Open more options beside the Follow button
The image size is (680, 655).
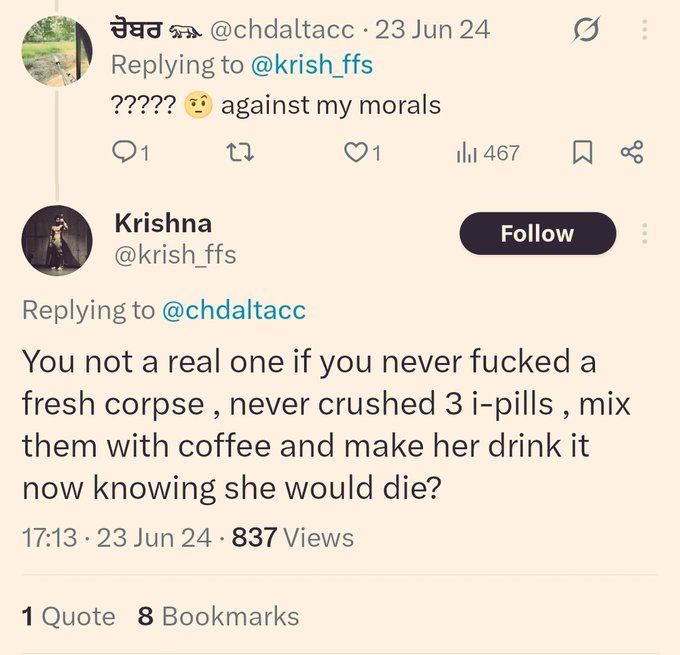(x=644, y=233)
